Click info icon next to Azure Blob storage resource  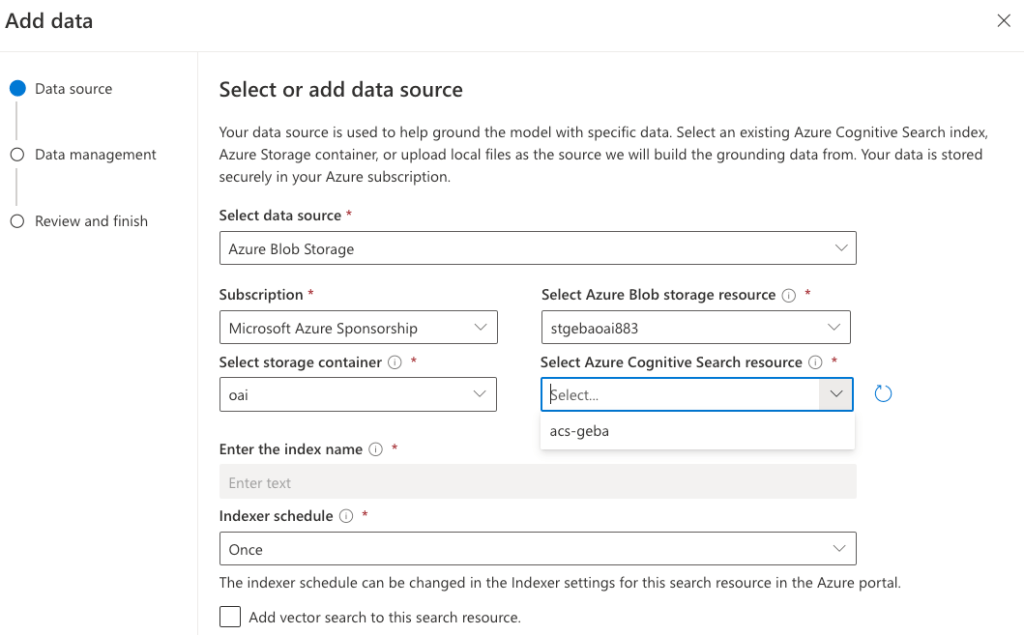coord(789,295)
